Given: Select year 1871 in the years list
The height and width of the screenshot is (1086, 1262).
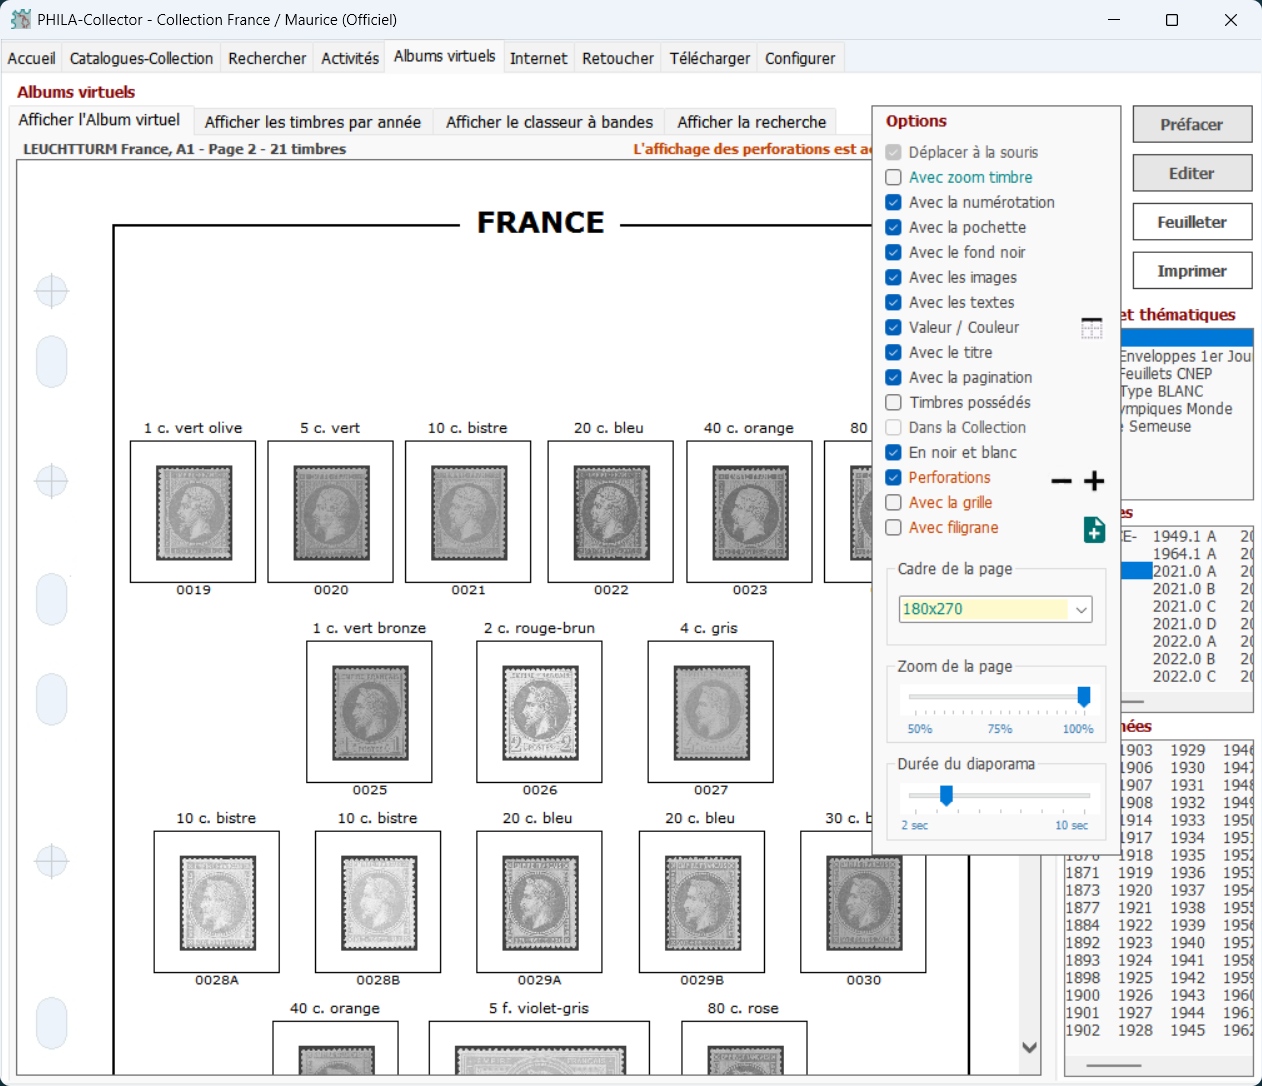Looking at the screenshot, I should (x=1082, y=873).
